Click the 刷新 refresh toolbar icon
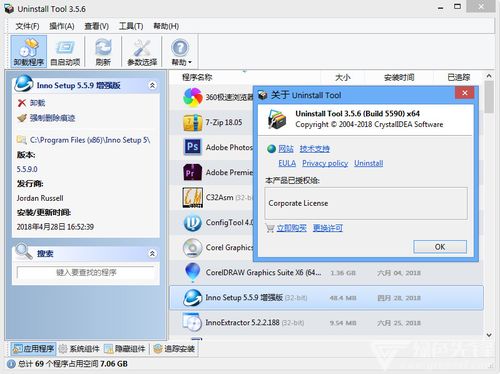Screen dimensions: 500x374 pyautogui.click(x=103, y=52)
